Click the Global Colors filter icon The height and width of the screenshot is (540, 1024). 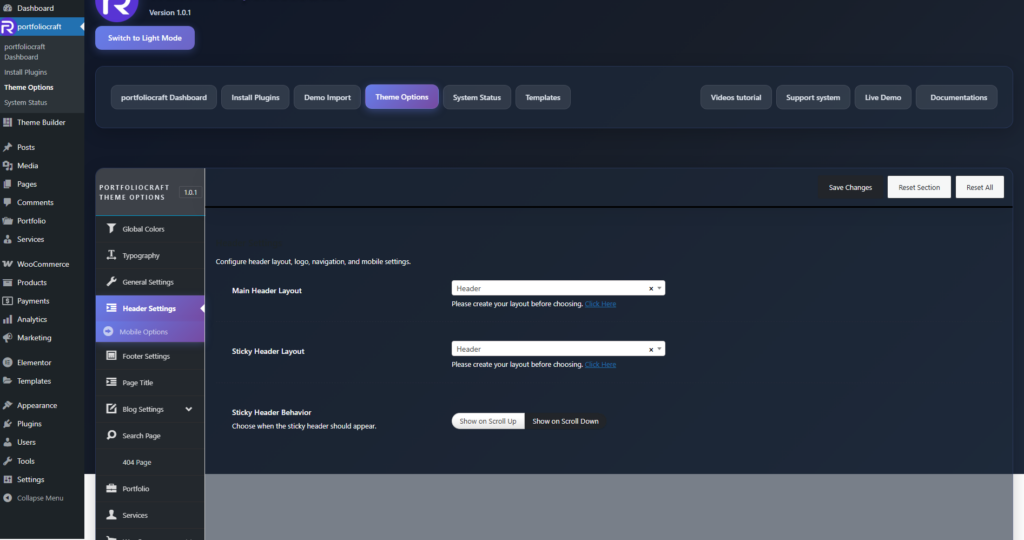(111, 229)
